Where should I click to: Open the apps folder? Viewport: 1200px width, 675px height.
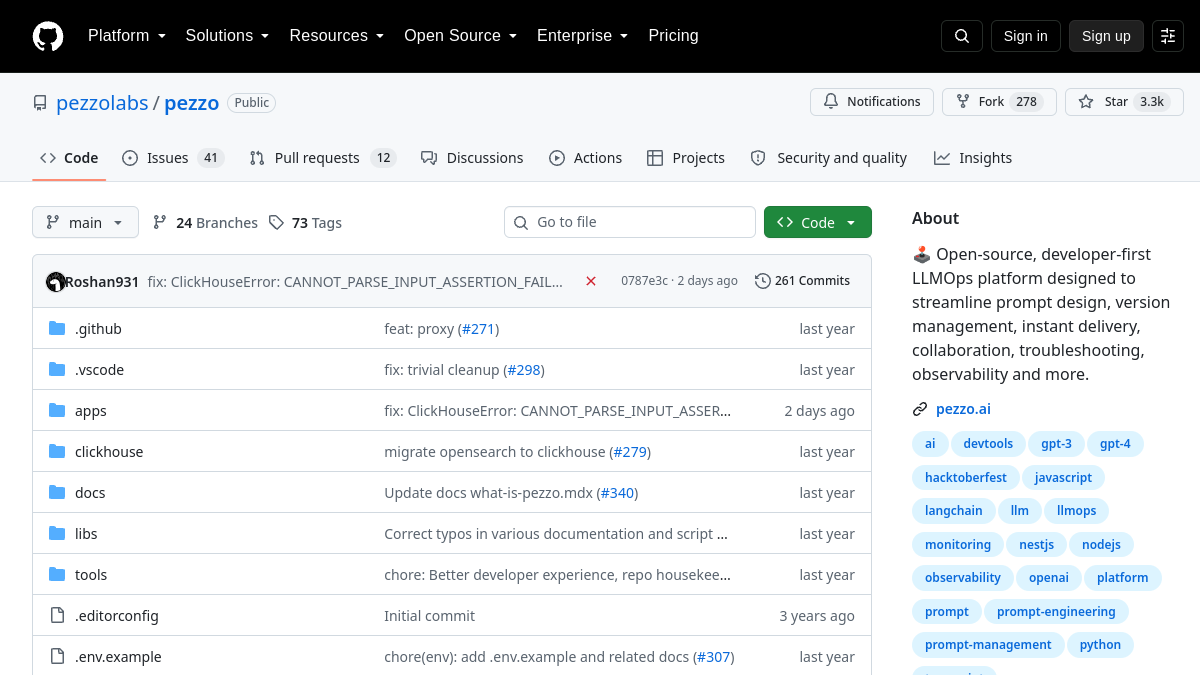(91, 411)
